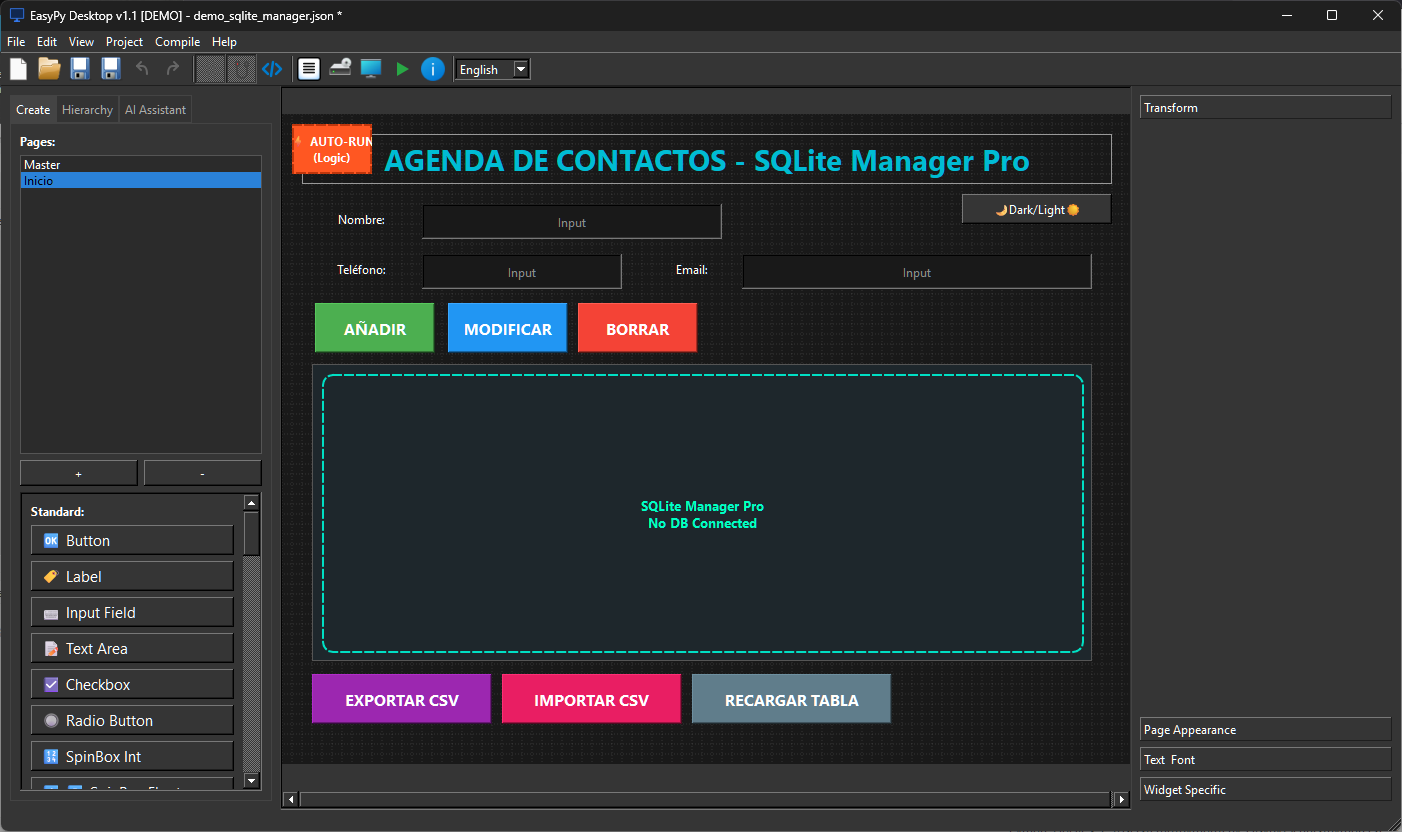Select the Master page in the list
Screen dimensions: 1402x832
(141, 164)
